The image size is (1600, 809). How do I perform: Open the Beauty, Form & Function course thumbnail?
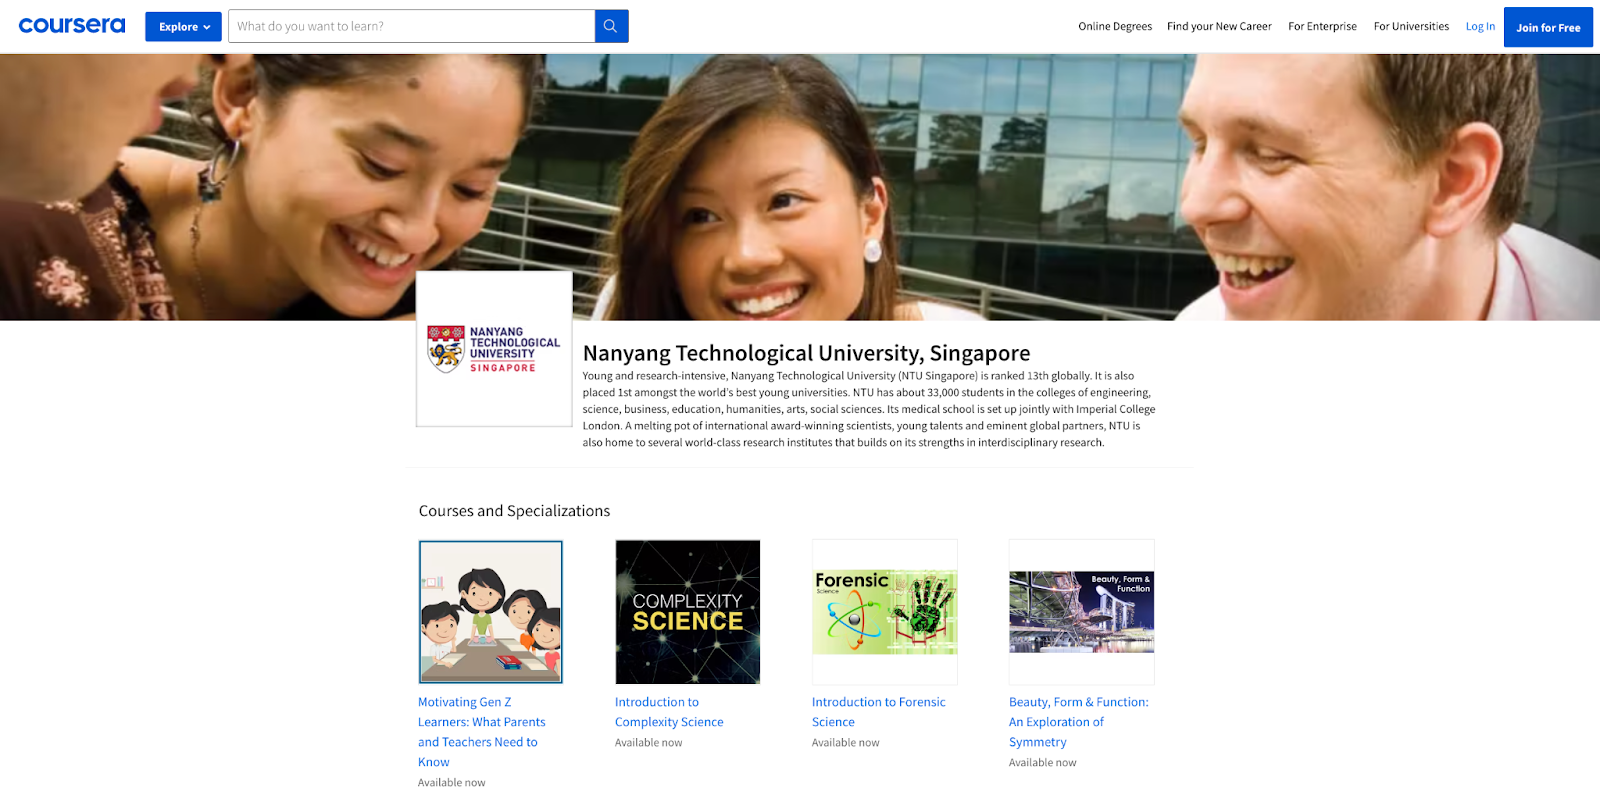tap(1082, 612)
